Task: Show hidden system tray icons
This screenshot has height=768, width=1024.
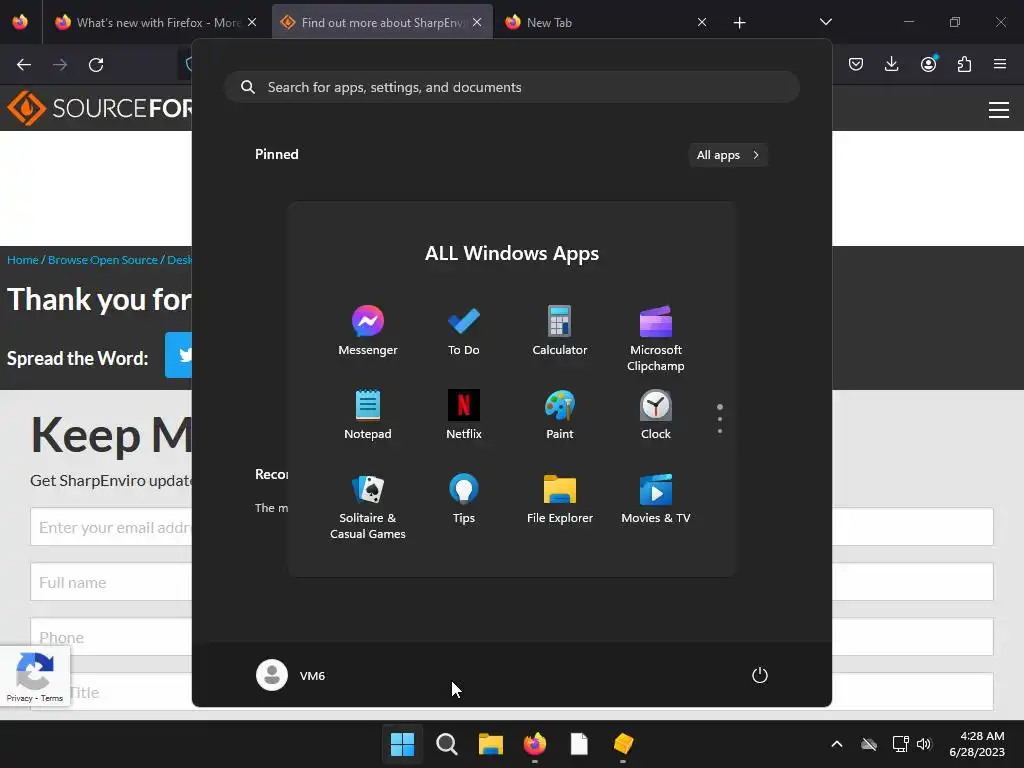Action: [837, 743]
